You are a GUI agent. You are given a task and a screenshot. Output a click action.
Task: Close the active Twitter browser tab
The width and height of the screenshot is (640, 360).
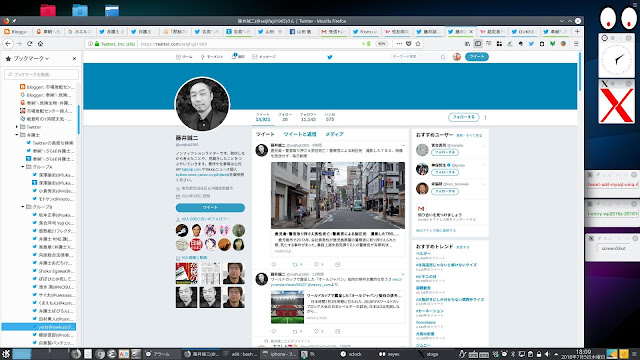(x=471, y=31)
